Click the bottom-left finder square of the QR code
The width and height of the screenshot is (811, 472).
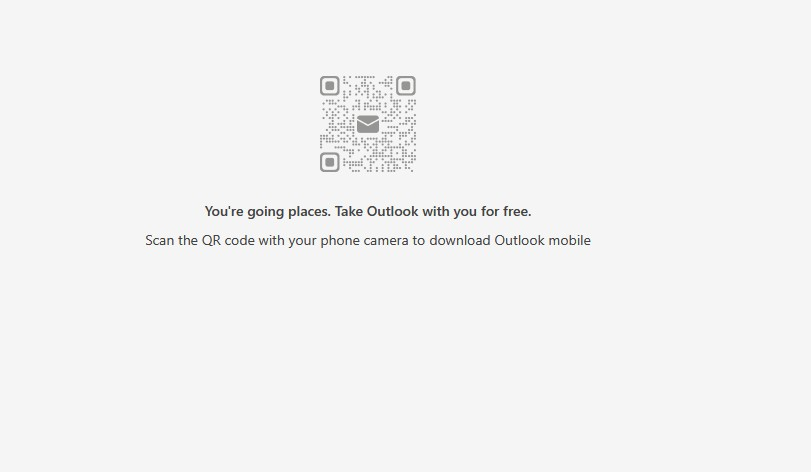329,162
